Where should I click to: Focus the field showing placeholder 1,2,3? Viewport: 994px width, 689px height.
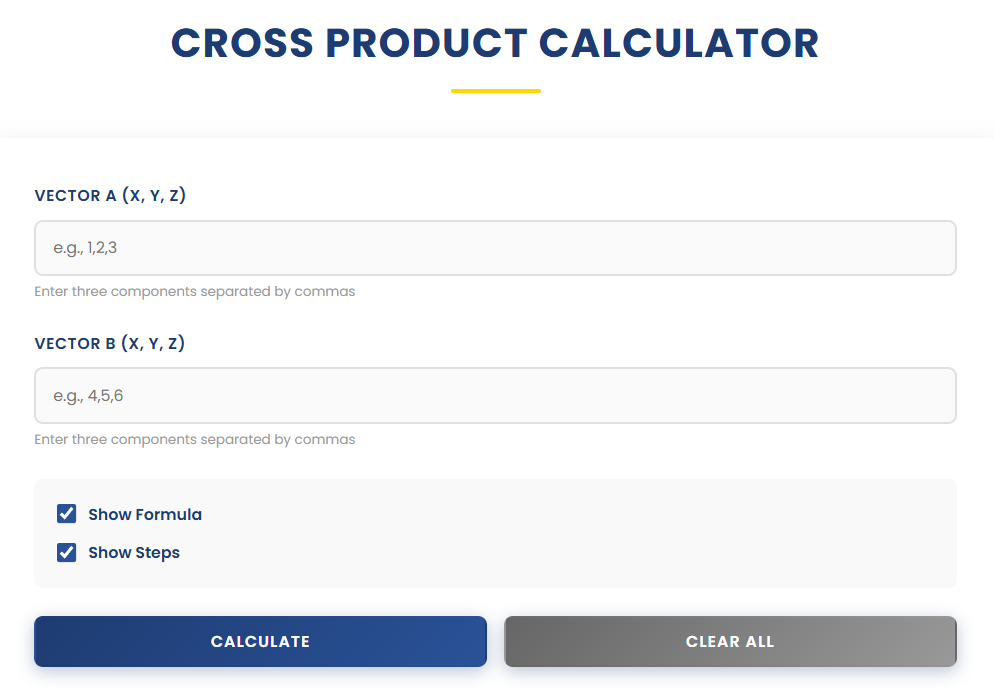pos(495,247)
